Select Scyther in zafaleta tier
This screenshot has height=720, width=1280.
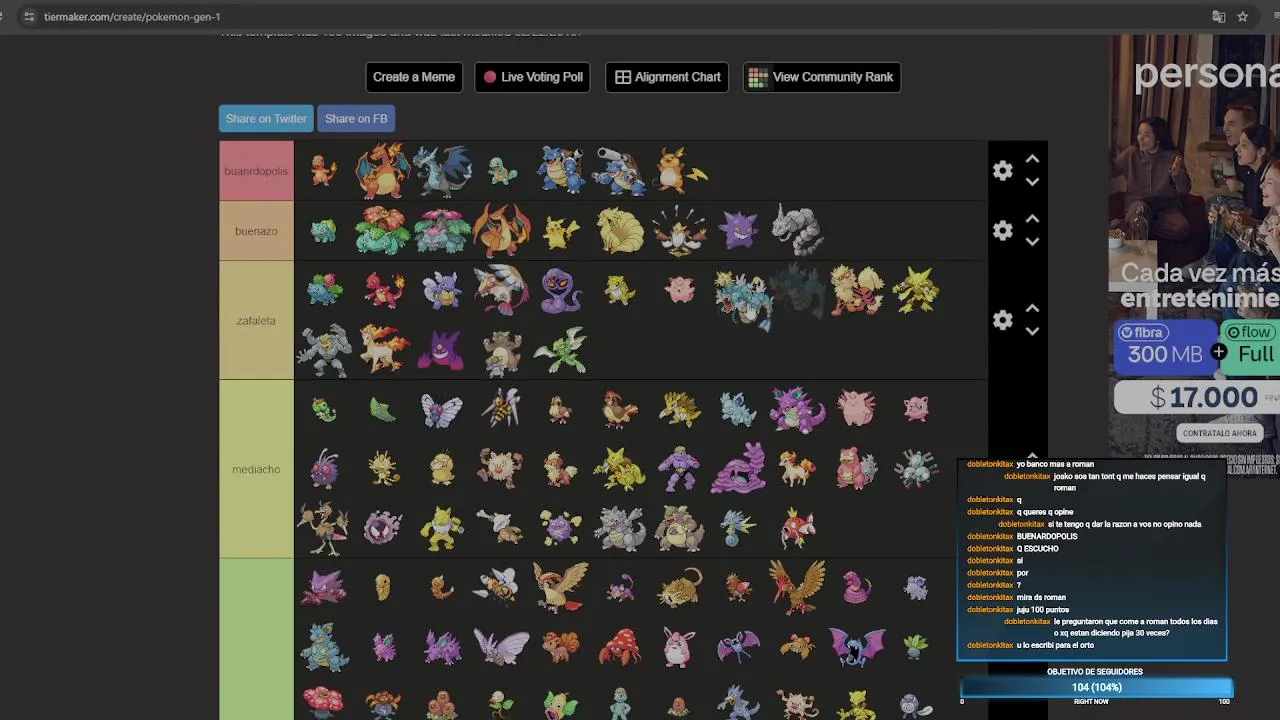pyautogui.click(x=560, y=350)
